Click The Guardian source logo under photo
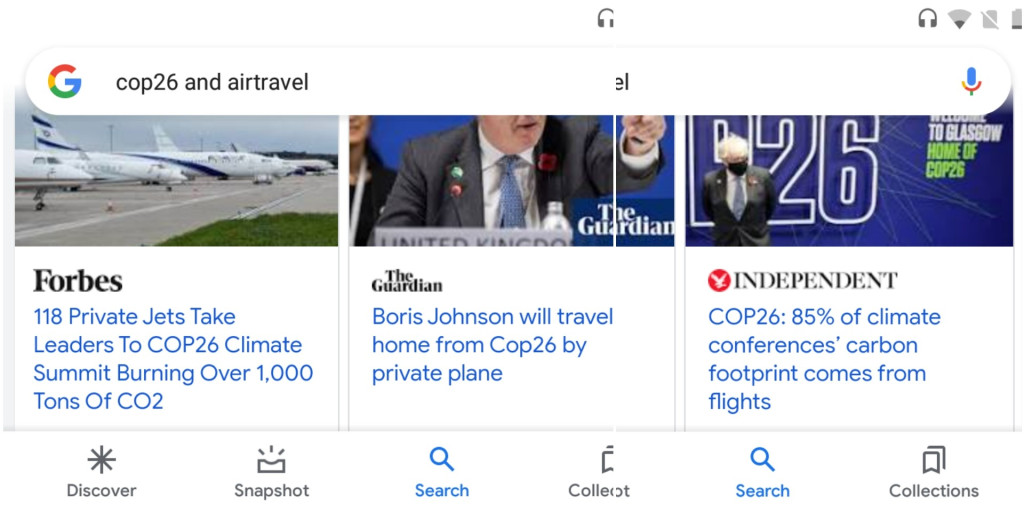The image size is (1024, 512). click(x=407, y=281)
